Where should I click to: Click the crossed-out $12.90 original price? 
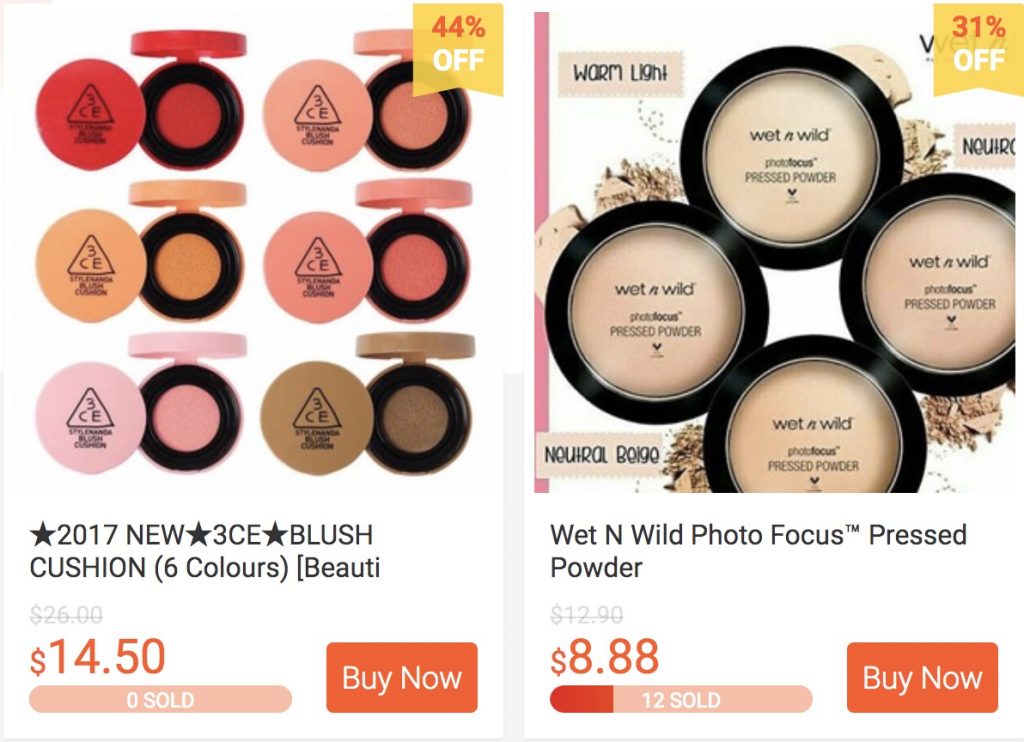(587, 615)
